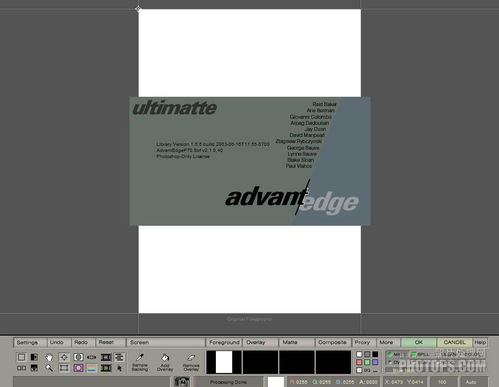Viewport: 499px width, 387px height.
Task: Select the single-pane view icon
Action: 21,357
